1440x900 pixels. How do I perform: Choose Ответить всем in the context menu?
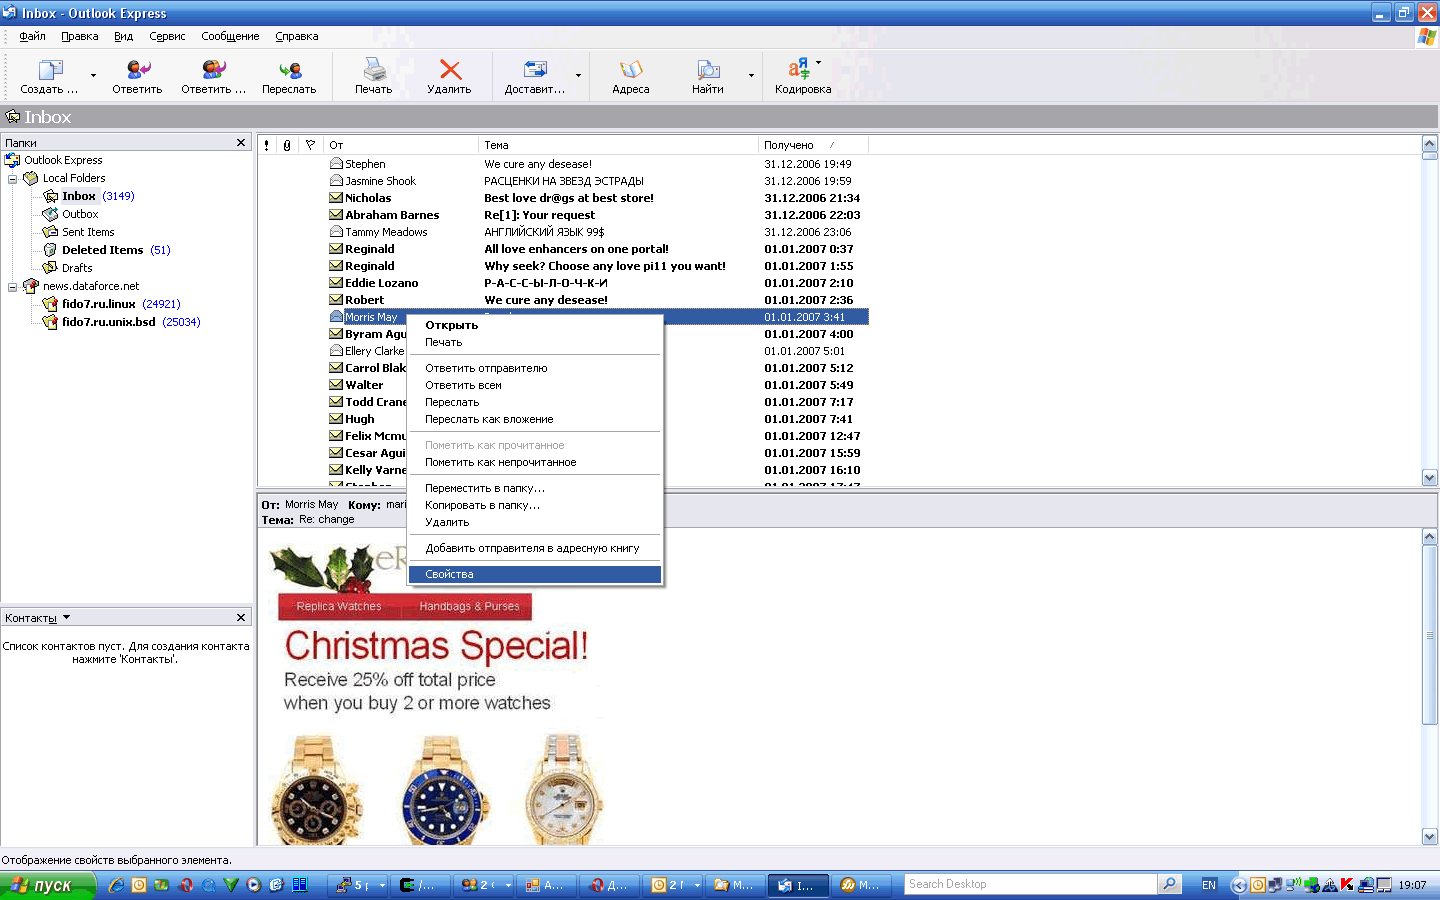(x=535, y=385)
